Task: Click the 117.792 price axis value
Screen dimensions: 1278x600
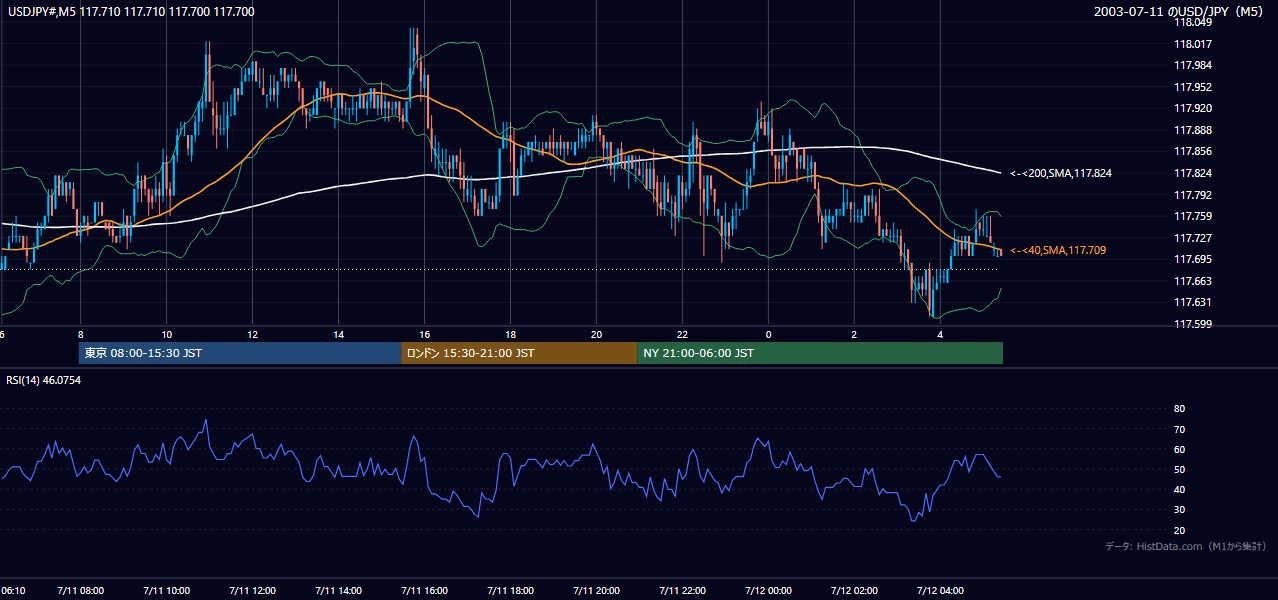Action: [x=1193, y=195]
